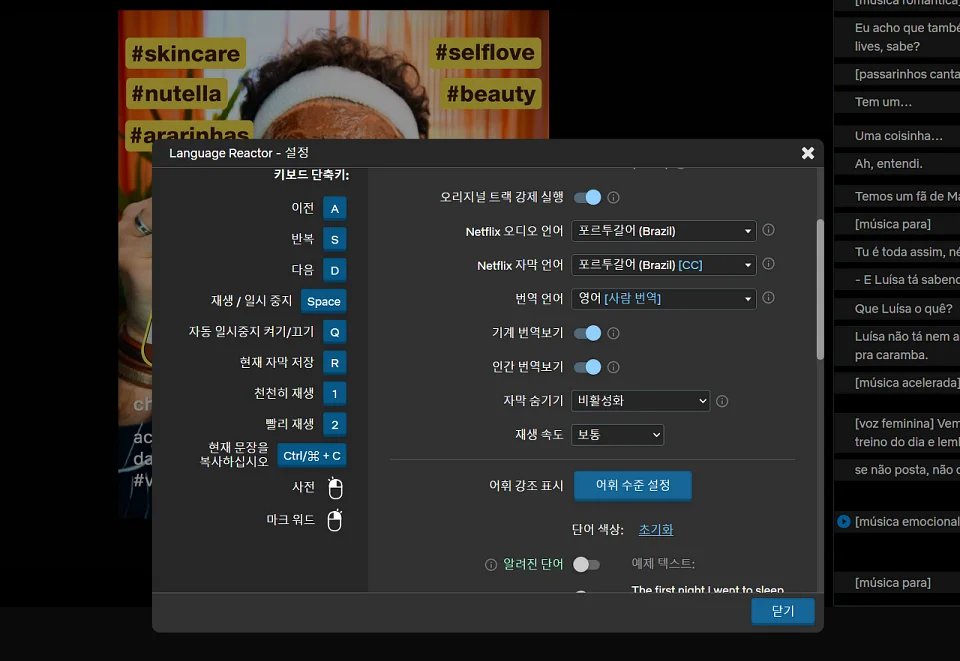The width and height of the screenshot is (960, 661).
Task: Click info icon beside 자막 숨기기
Action: click(721, 400)
